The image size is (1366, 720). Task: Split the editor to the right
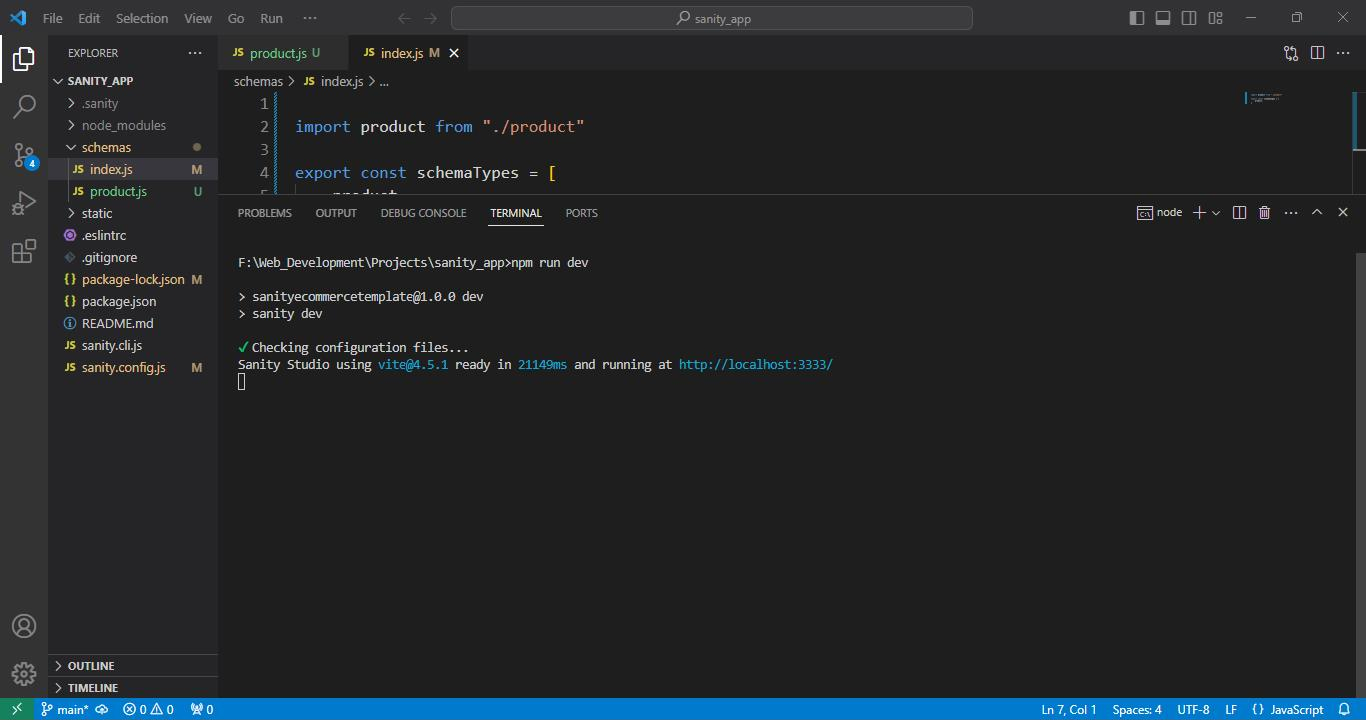(1317, 53)
